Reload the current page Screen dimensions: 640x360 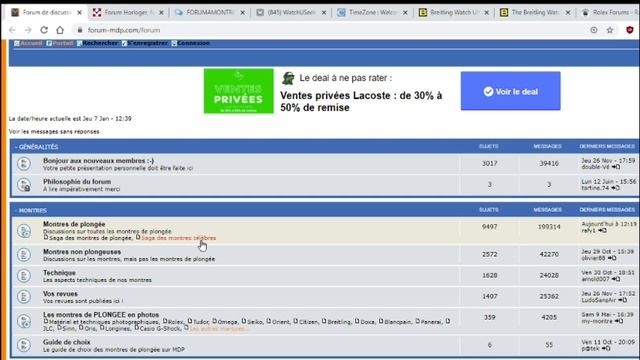(44, 30)
